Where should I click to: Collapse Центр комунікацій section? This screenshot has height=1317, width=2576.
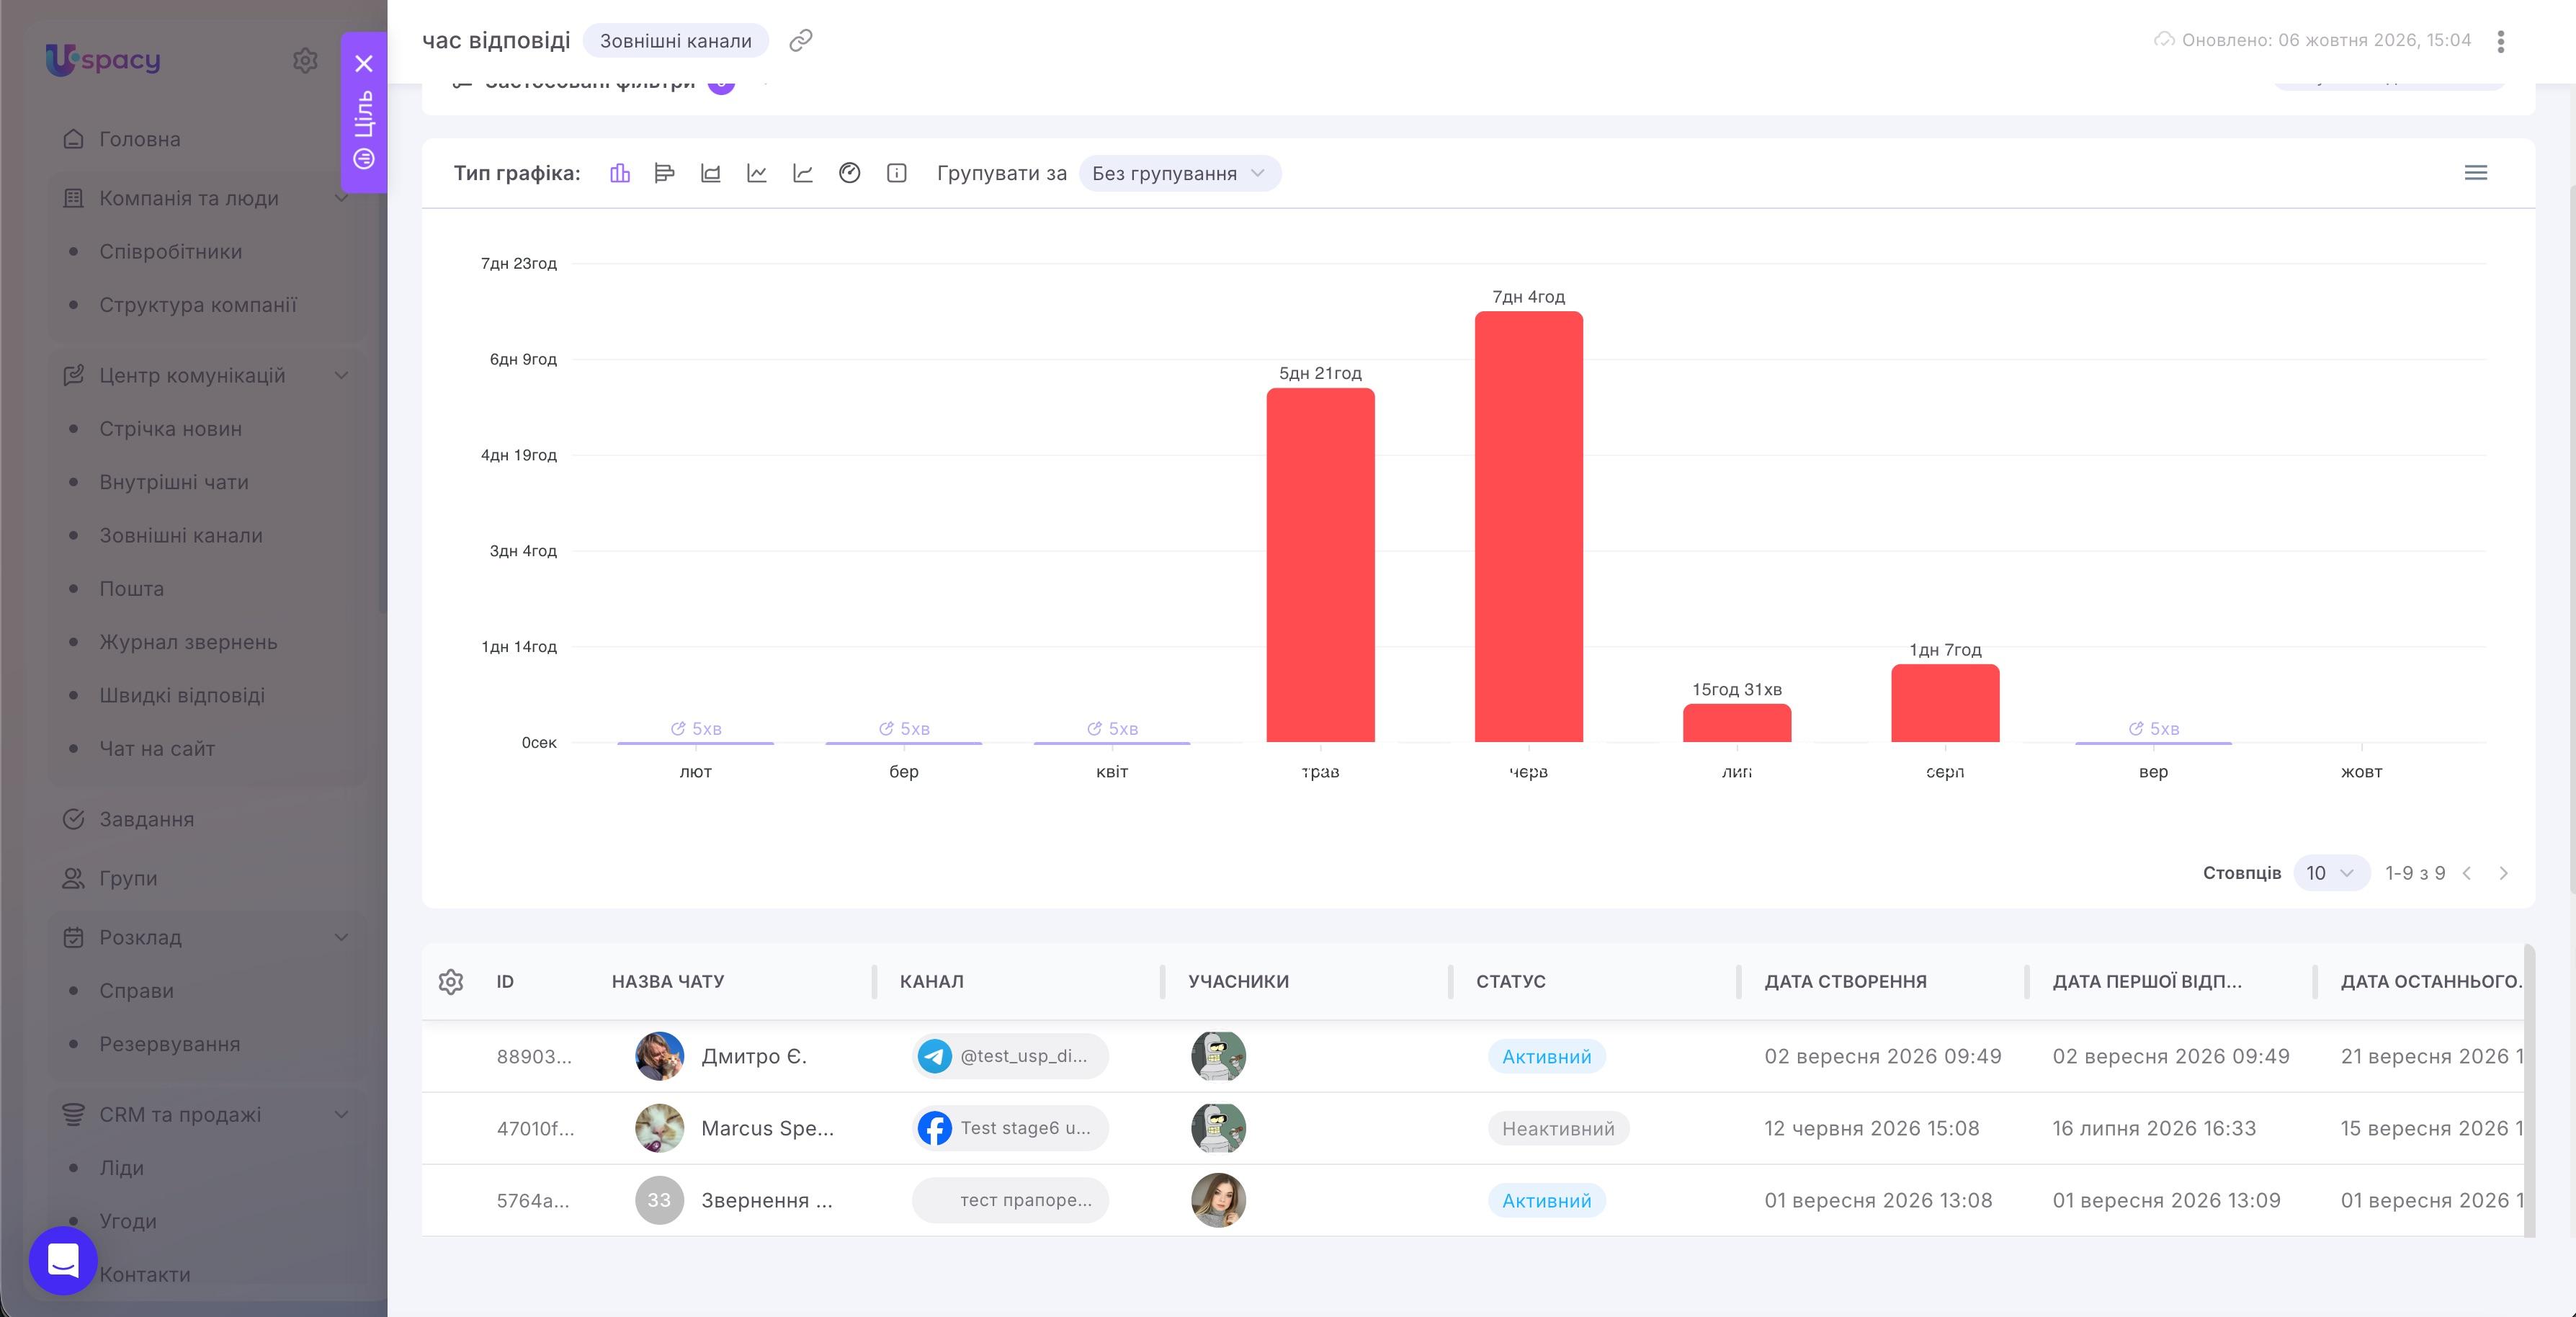(341, 375)
